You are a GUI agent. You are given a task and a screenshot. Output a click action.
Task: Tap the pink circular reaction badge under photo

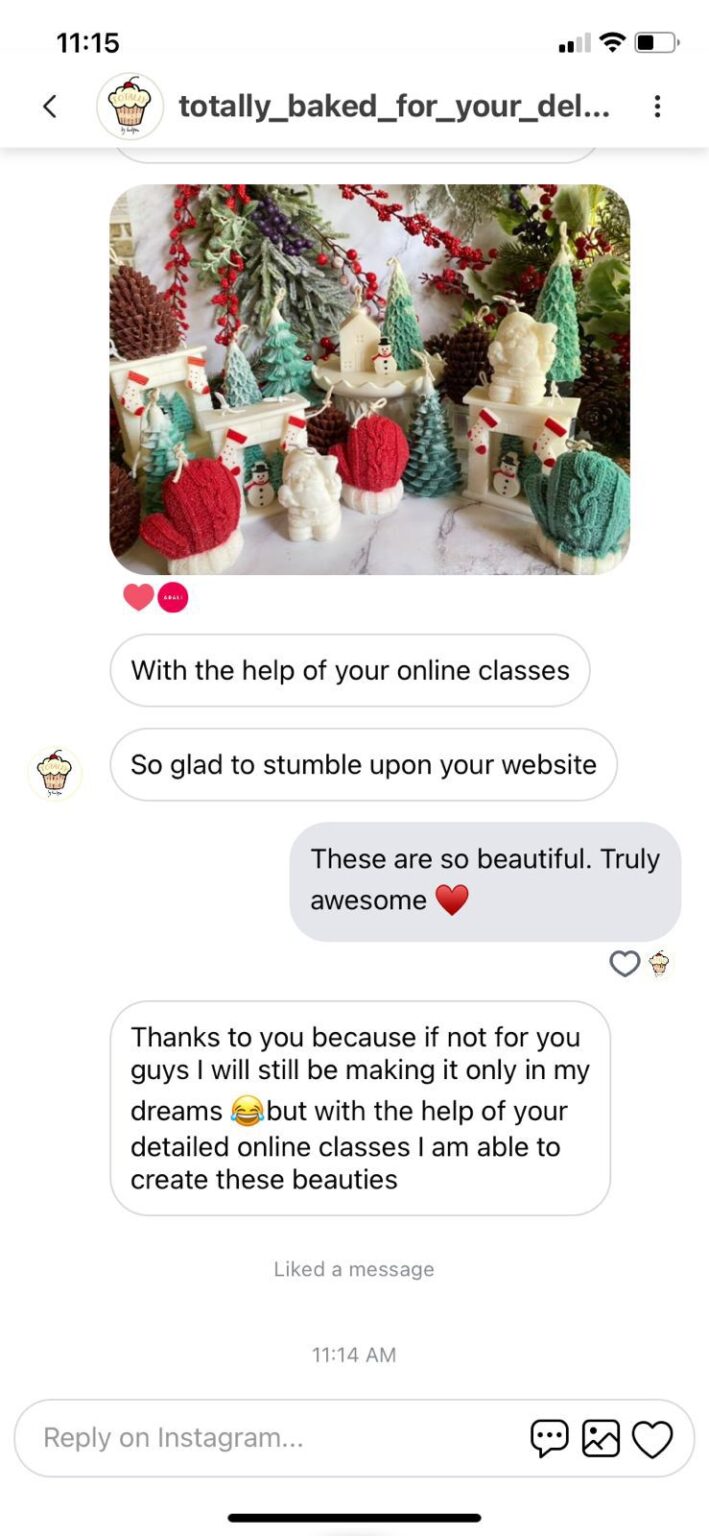[173, 598]
